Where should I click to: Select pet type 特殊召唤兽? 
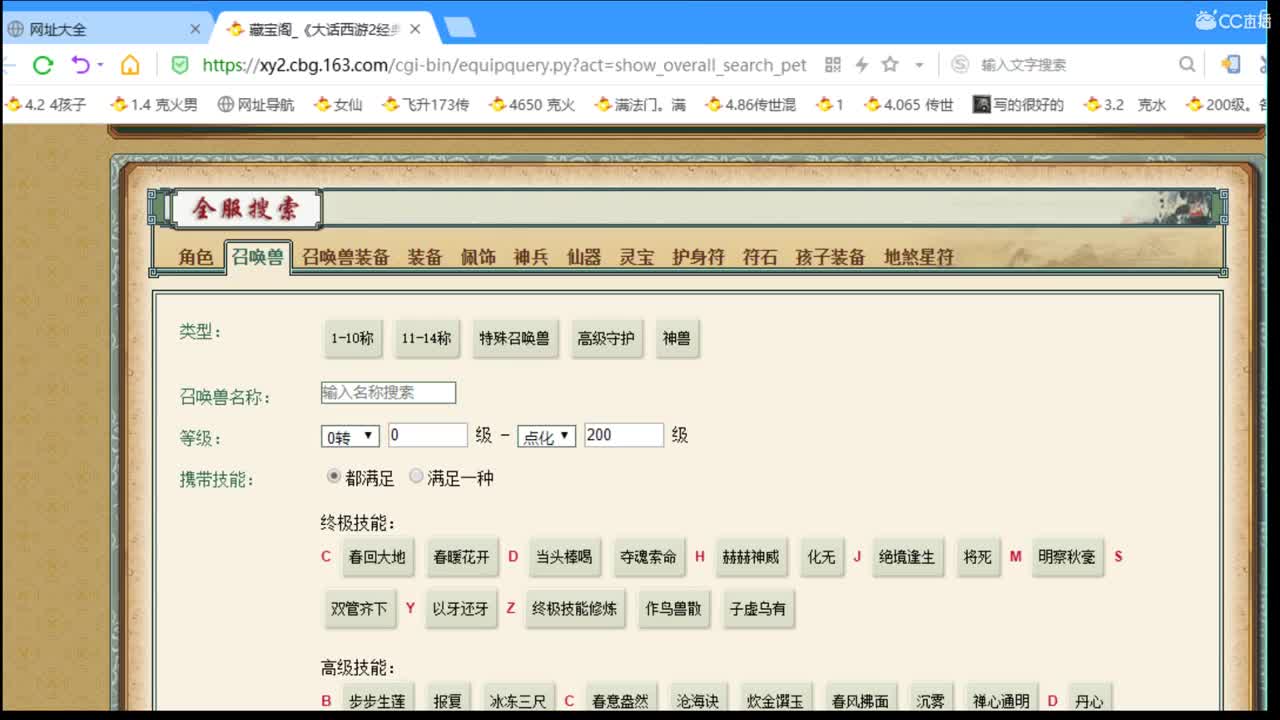point(514,338)
